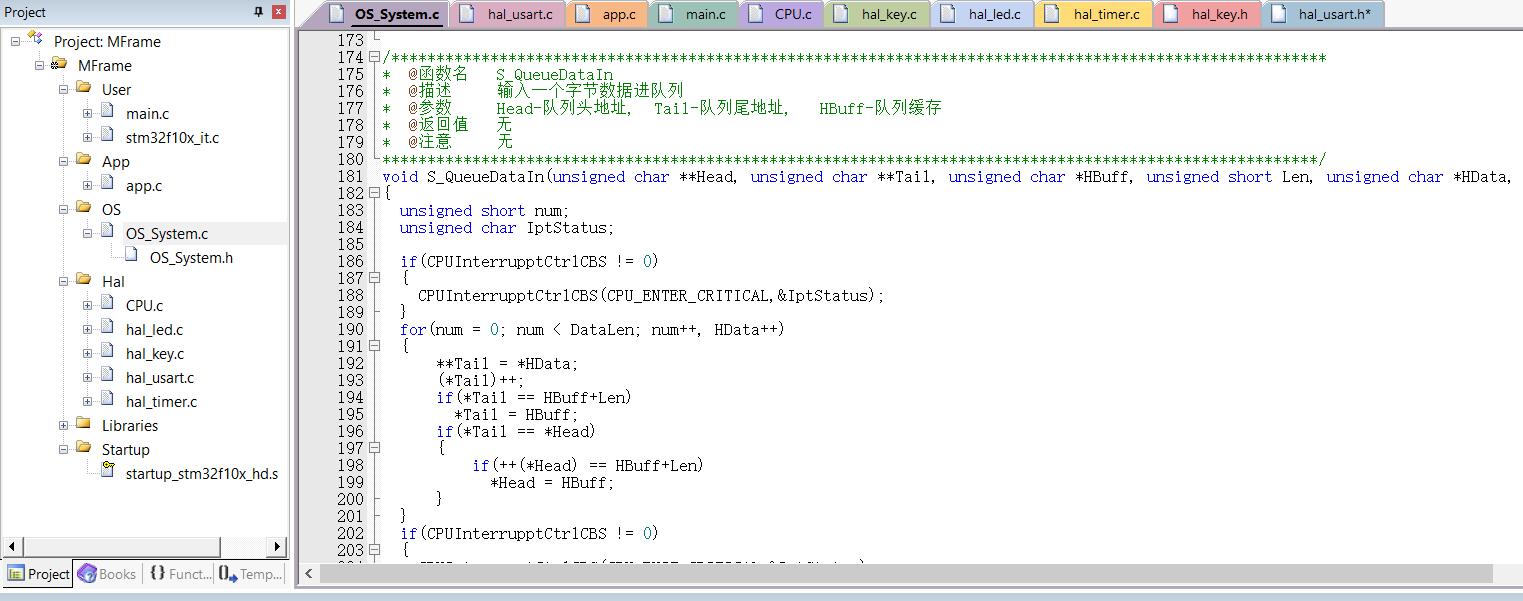The height and width of the screenshot is (601, 1523).
Task: Close the Project panel
Action: [x=279, y=12]
